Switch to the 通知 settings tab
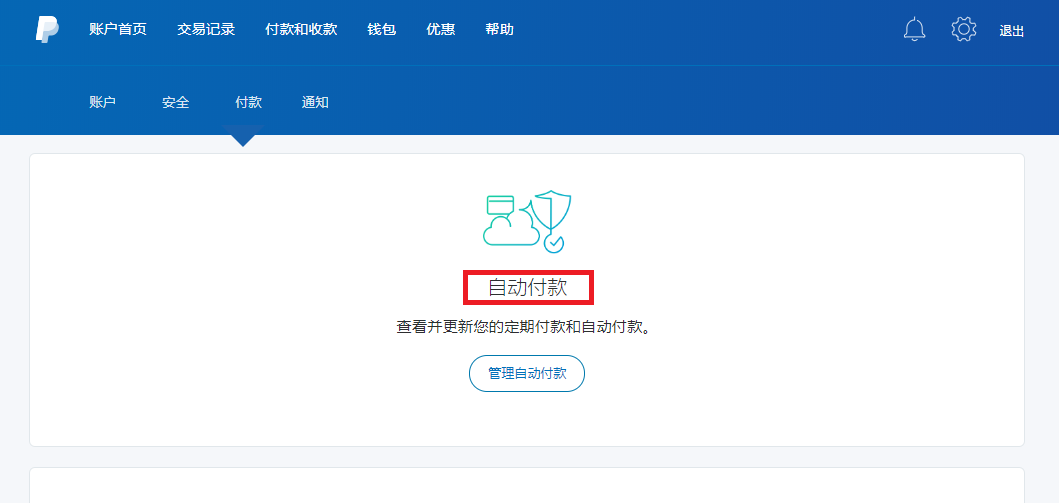This screenshot has height=503, width=1059. [x=315, y=103]
